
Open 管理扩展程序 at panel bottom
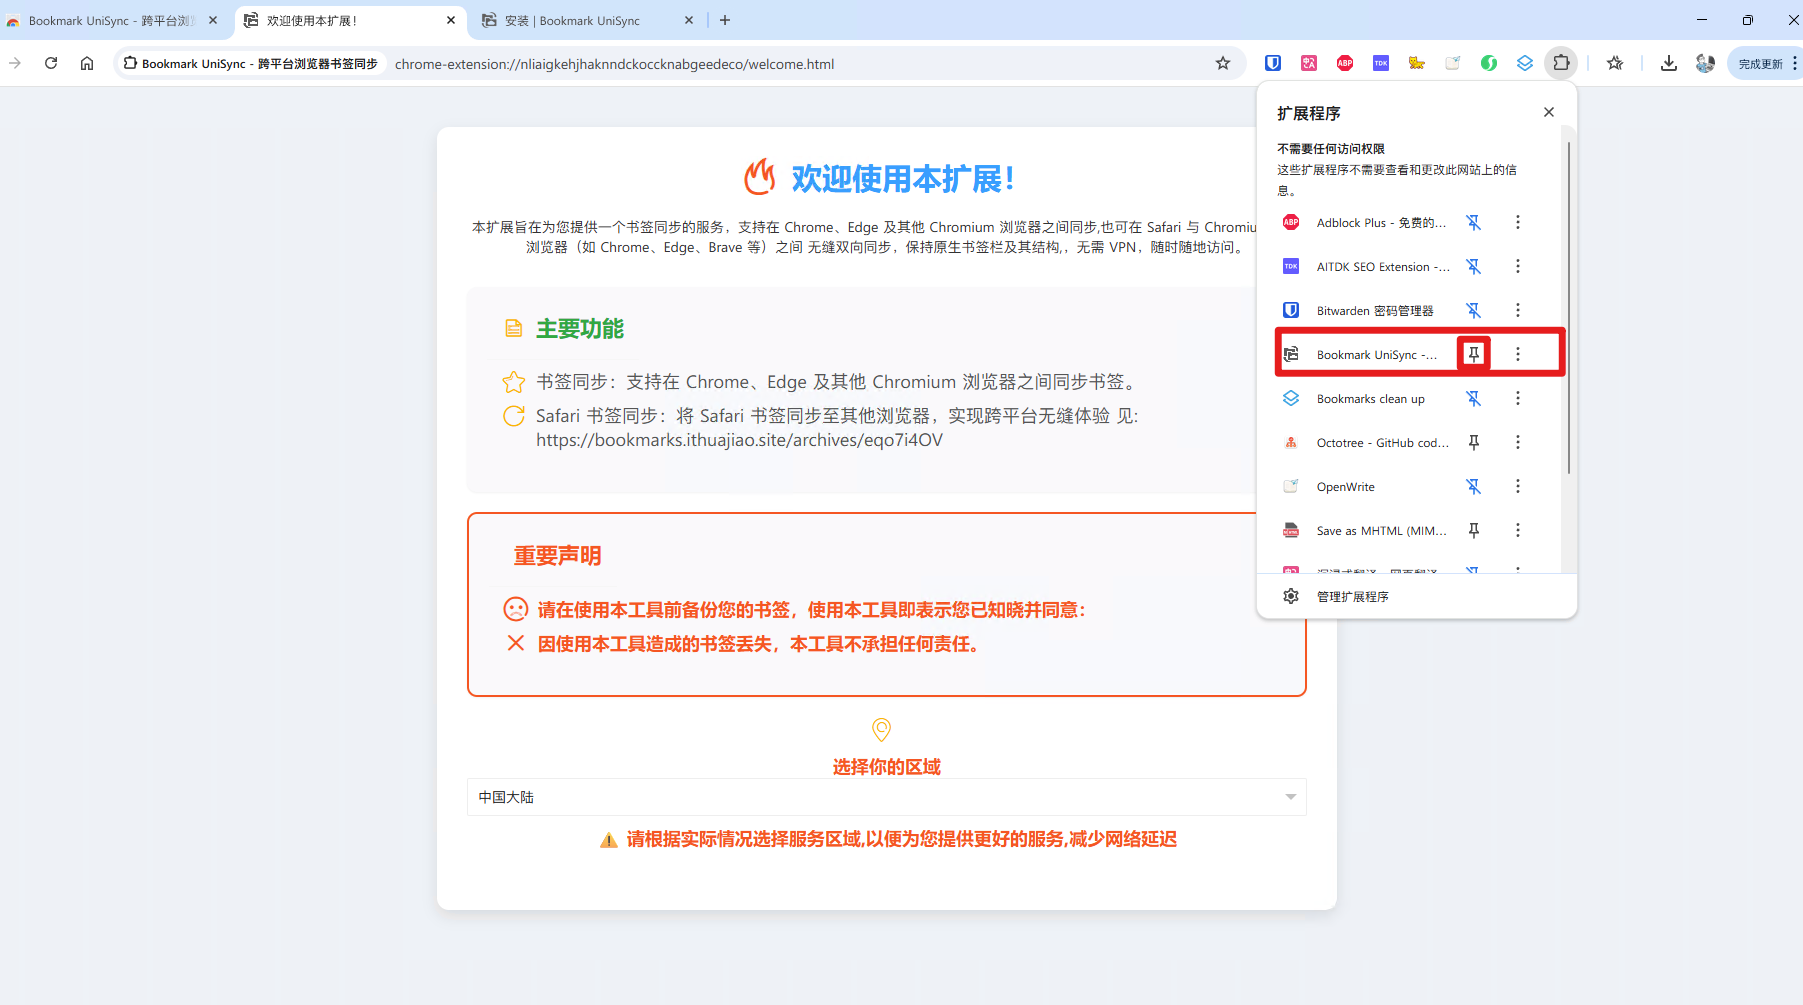click(x=1352, y=596)
